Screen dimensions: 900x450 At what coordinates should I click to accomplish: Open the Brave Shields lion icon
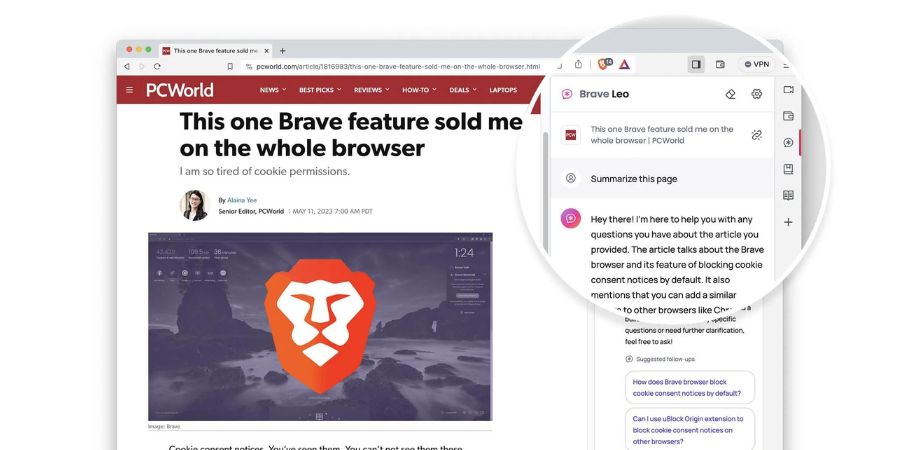604,64
